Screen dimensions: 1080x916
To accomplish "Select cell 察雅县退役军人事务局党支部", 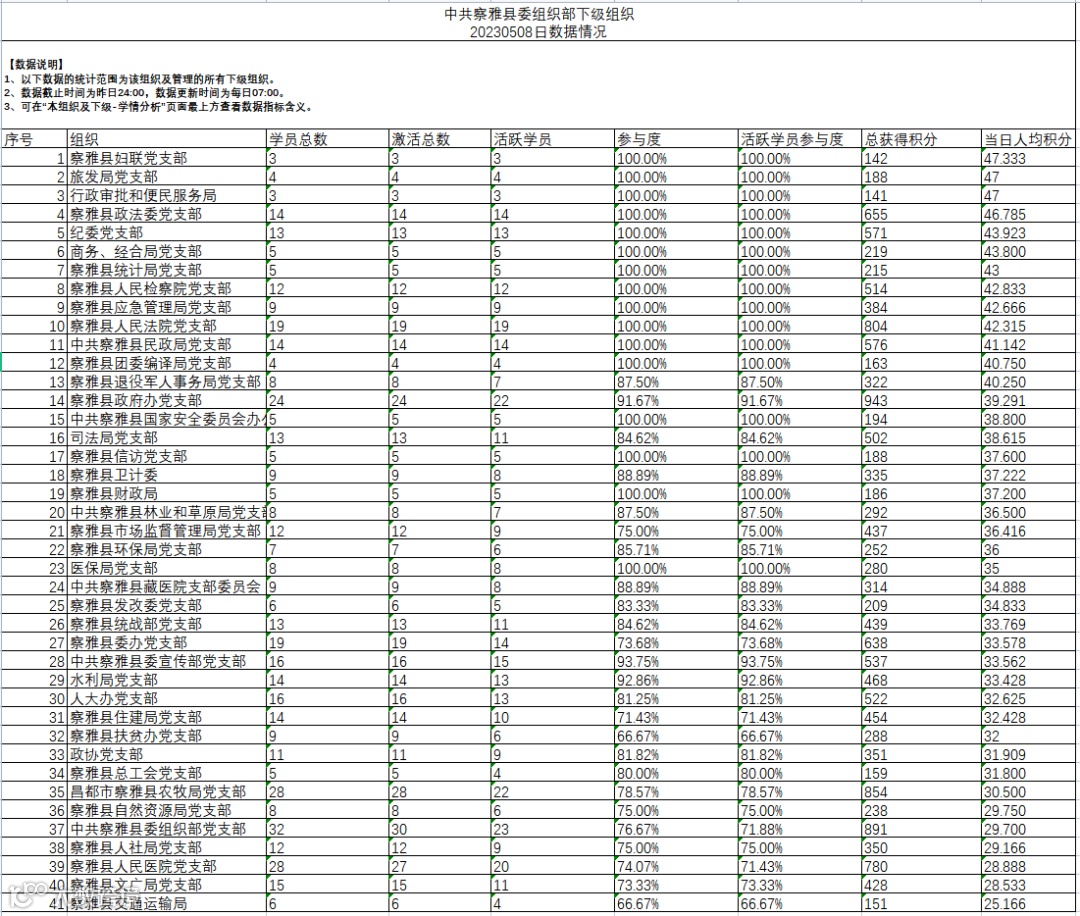I will [167, 382].
